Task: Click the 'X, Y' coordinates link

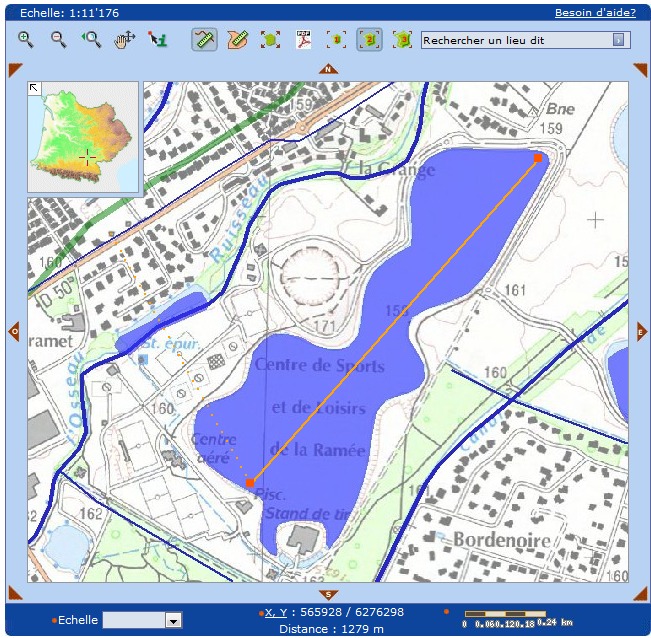Action: coord(275,612)
